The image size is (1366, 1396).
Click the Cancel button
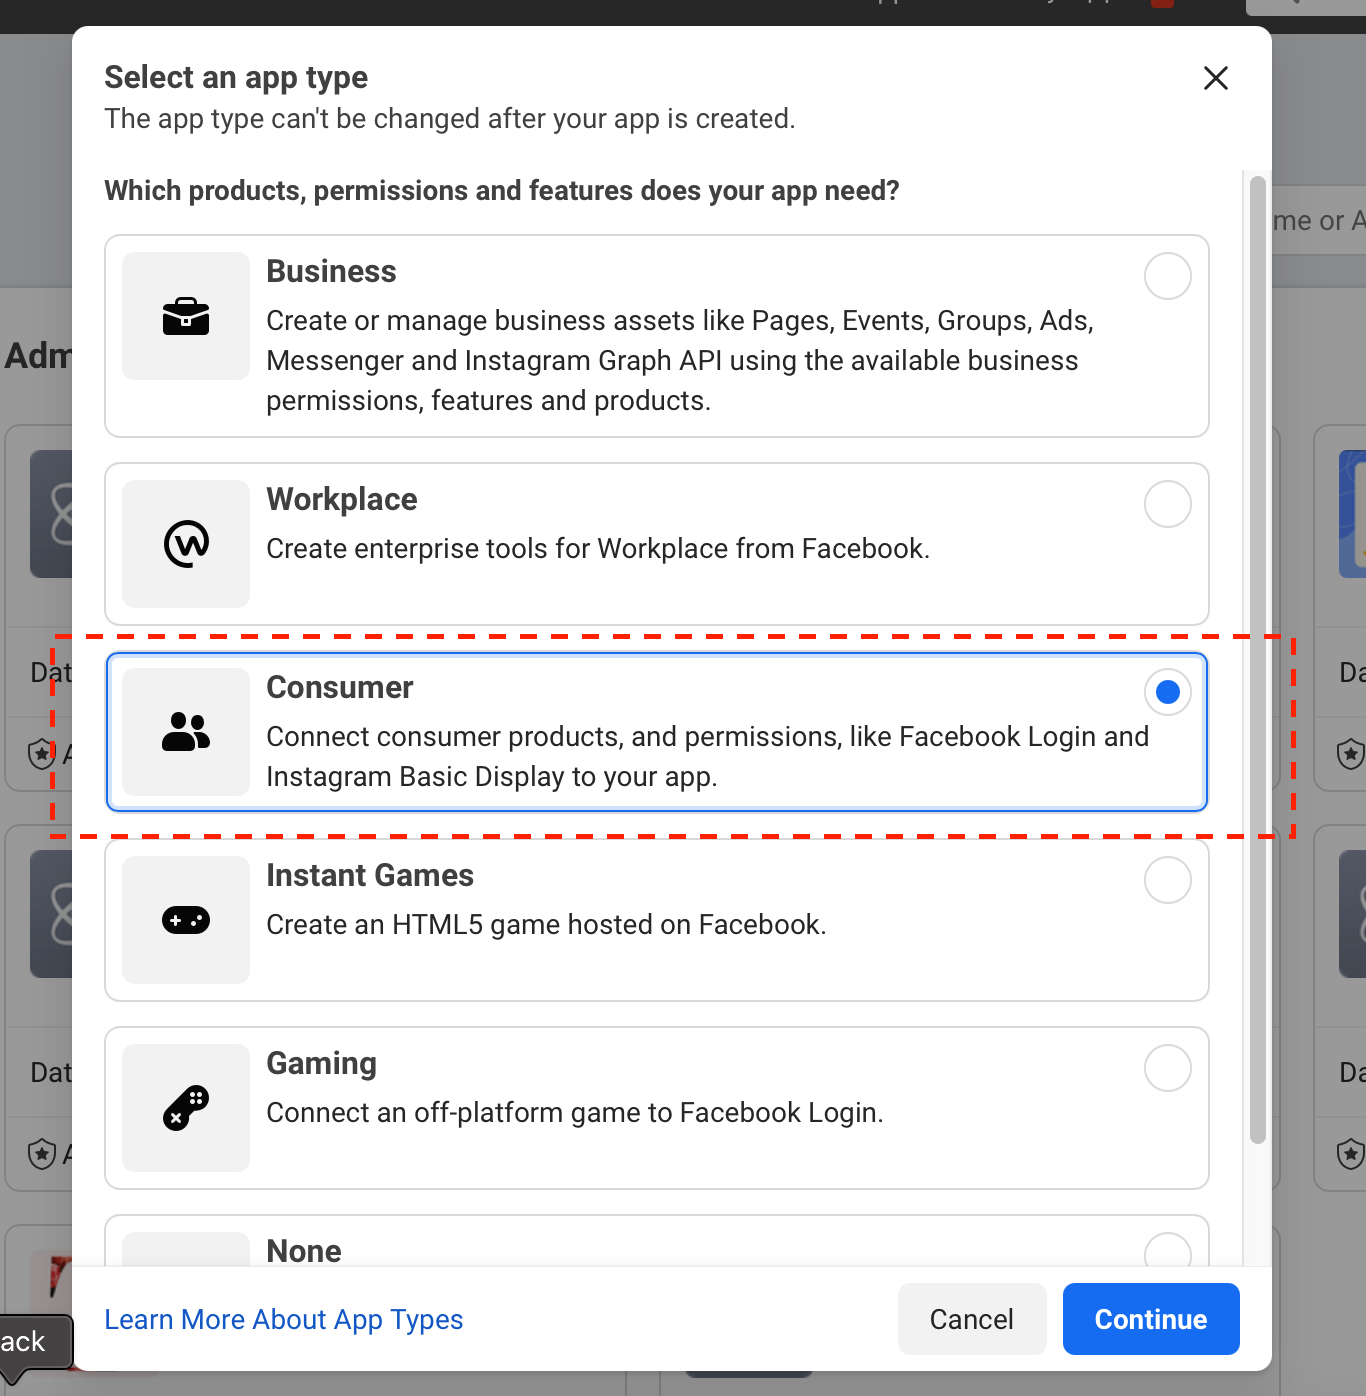pyautogui.click(x=971, y=1319)
